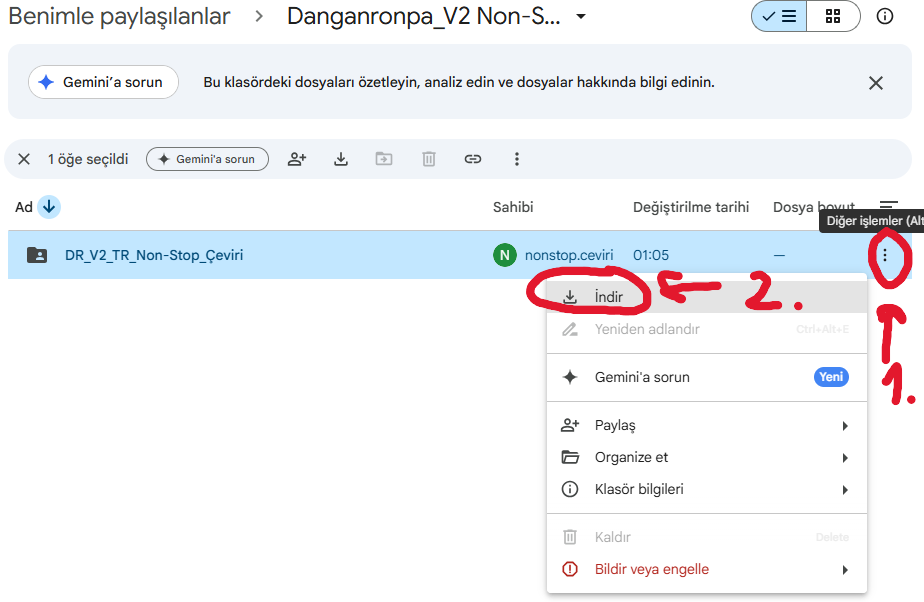Expand the arrow beside Bildir veya engelle
The width and height of the screenshot is (924, 602).
point(845,570)
